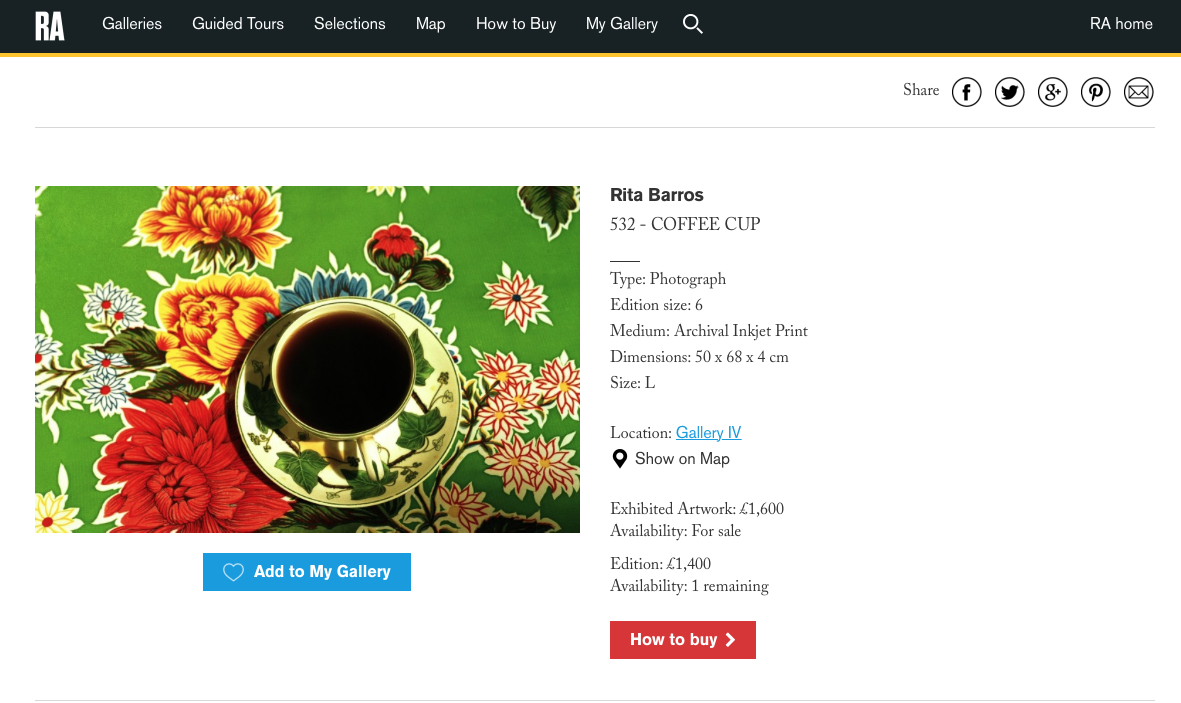Share via Google Plus icon
The height and width of the screenshot is (703, 1181).
coord(1052,92)
